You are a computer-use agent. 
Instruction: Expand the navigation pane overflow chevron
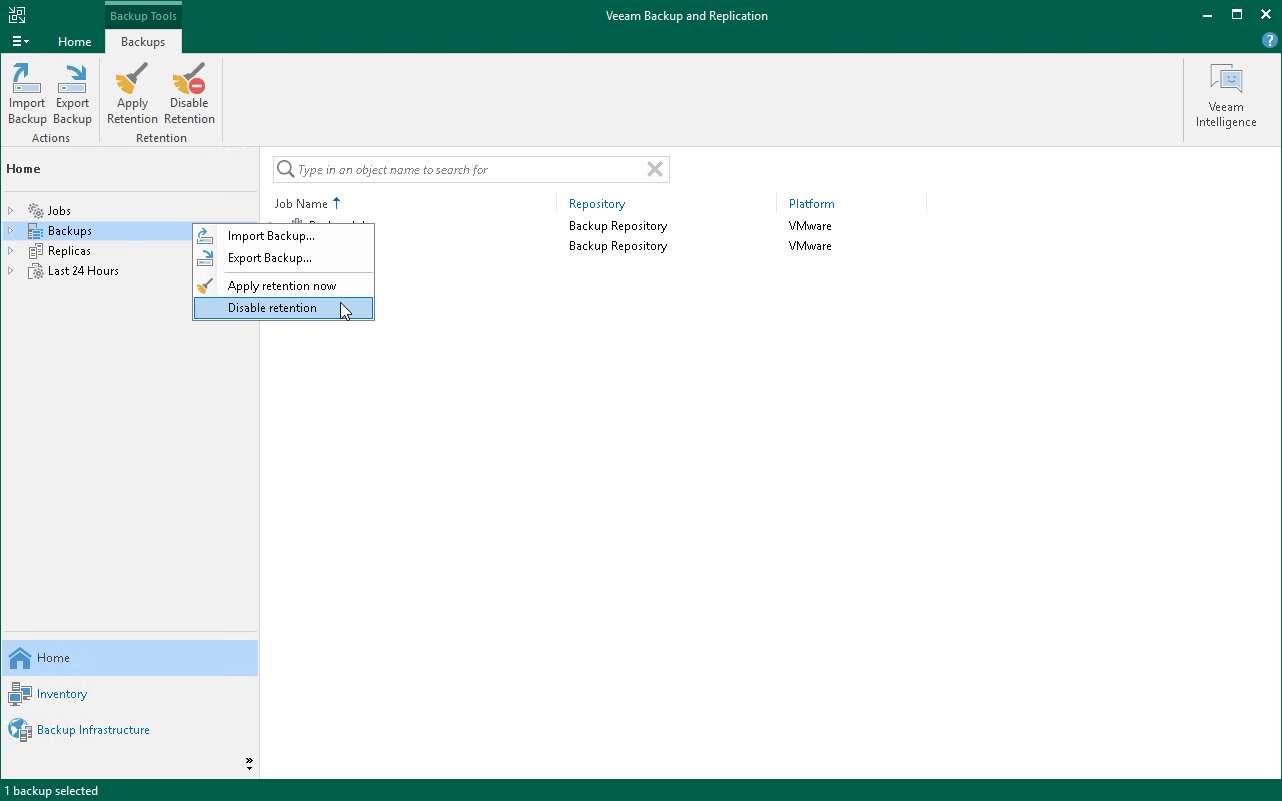pos(249,764)
